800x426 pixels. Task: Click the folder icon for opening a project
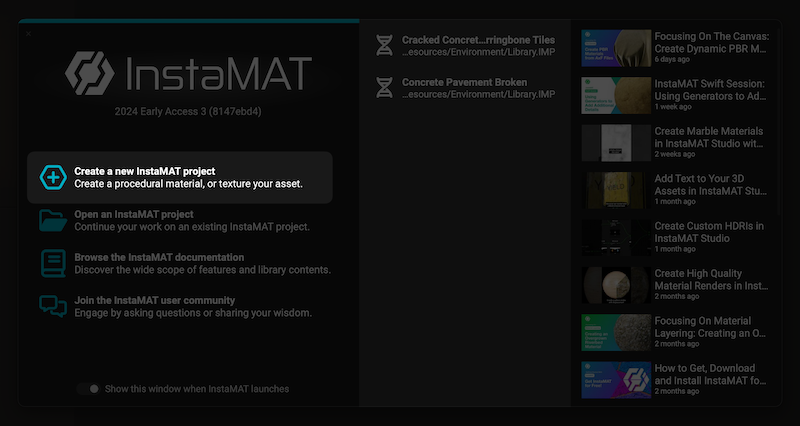point(53,220)
